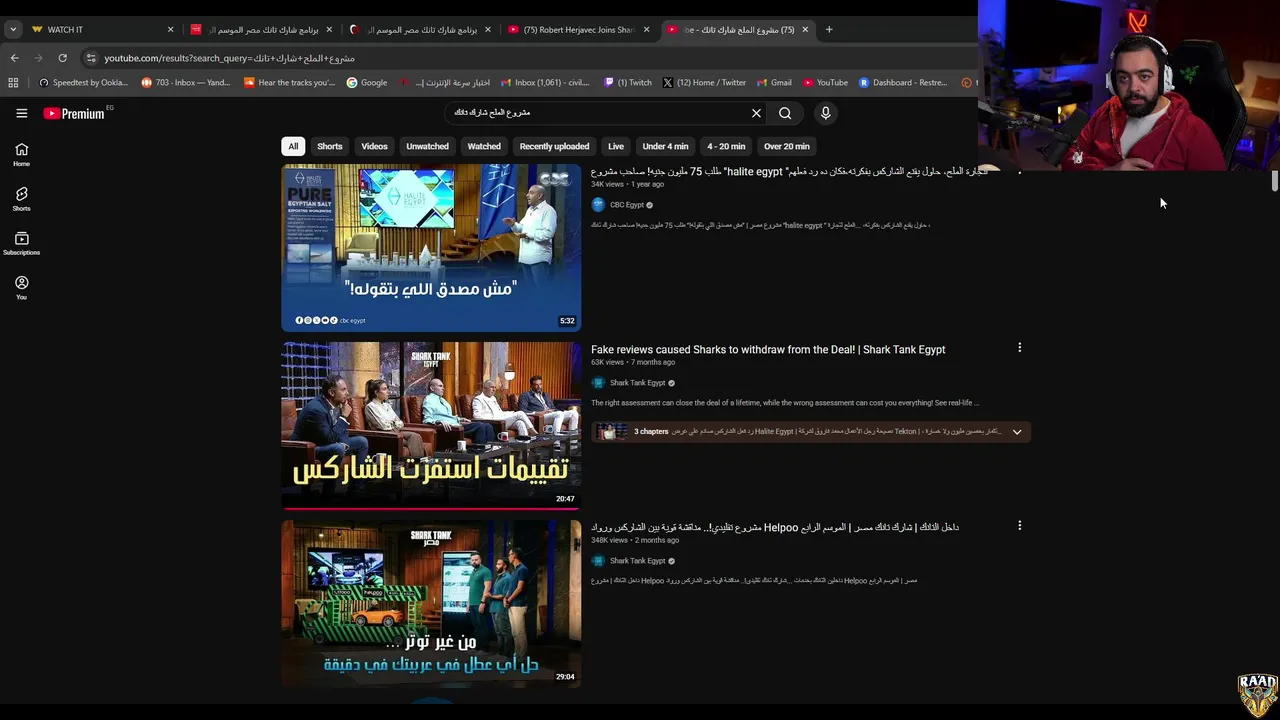Click the browser address bar URL
The height and width of the screenshot is (720, 1280).
click(229, 58)
